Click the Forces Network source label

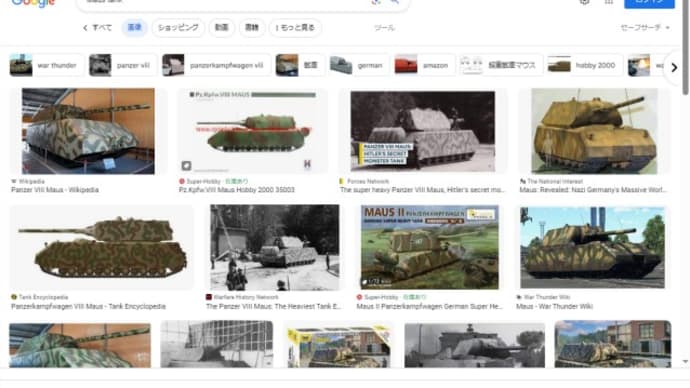[x=364, y=181]
